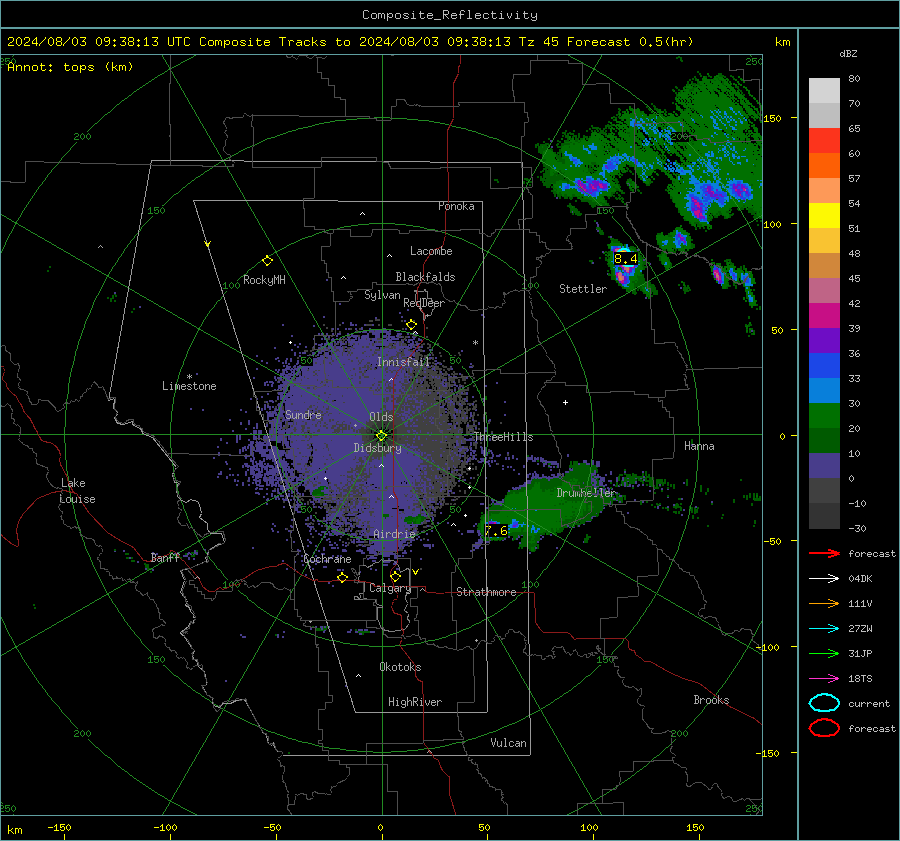Click the Lake Louise label
This screenshot has width=900, height=841.
point(77,491)
